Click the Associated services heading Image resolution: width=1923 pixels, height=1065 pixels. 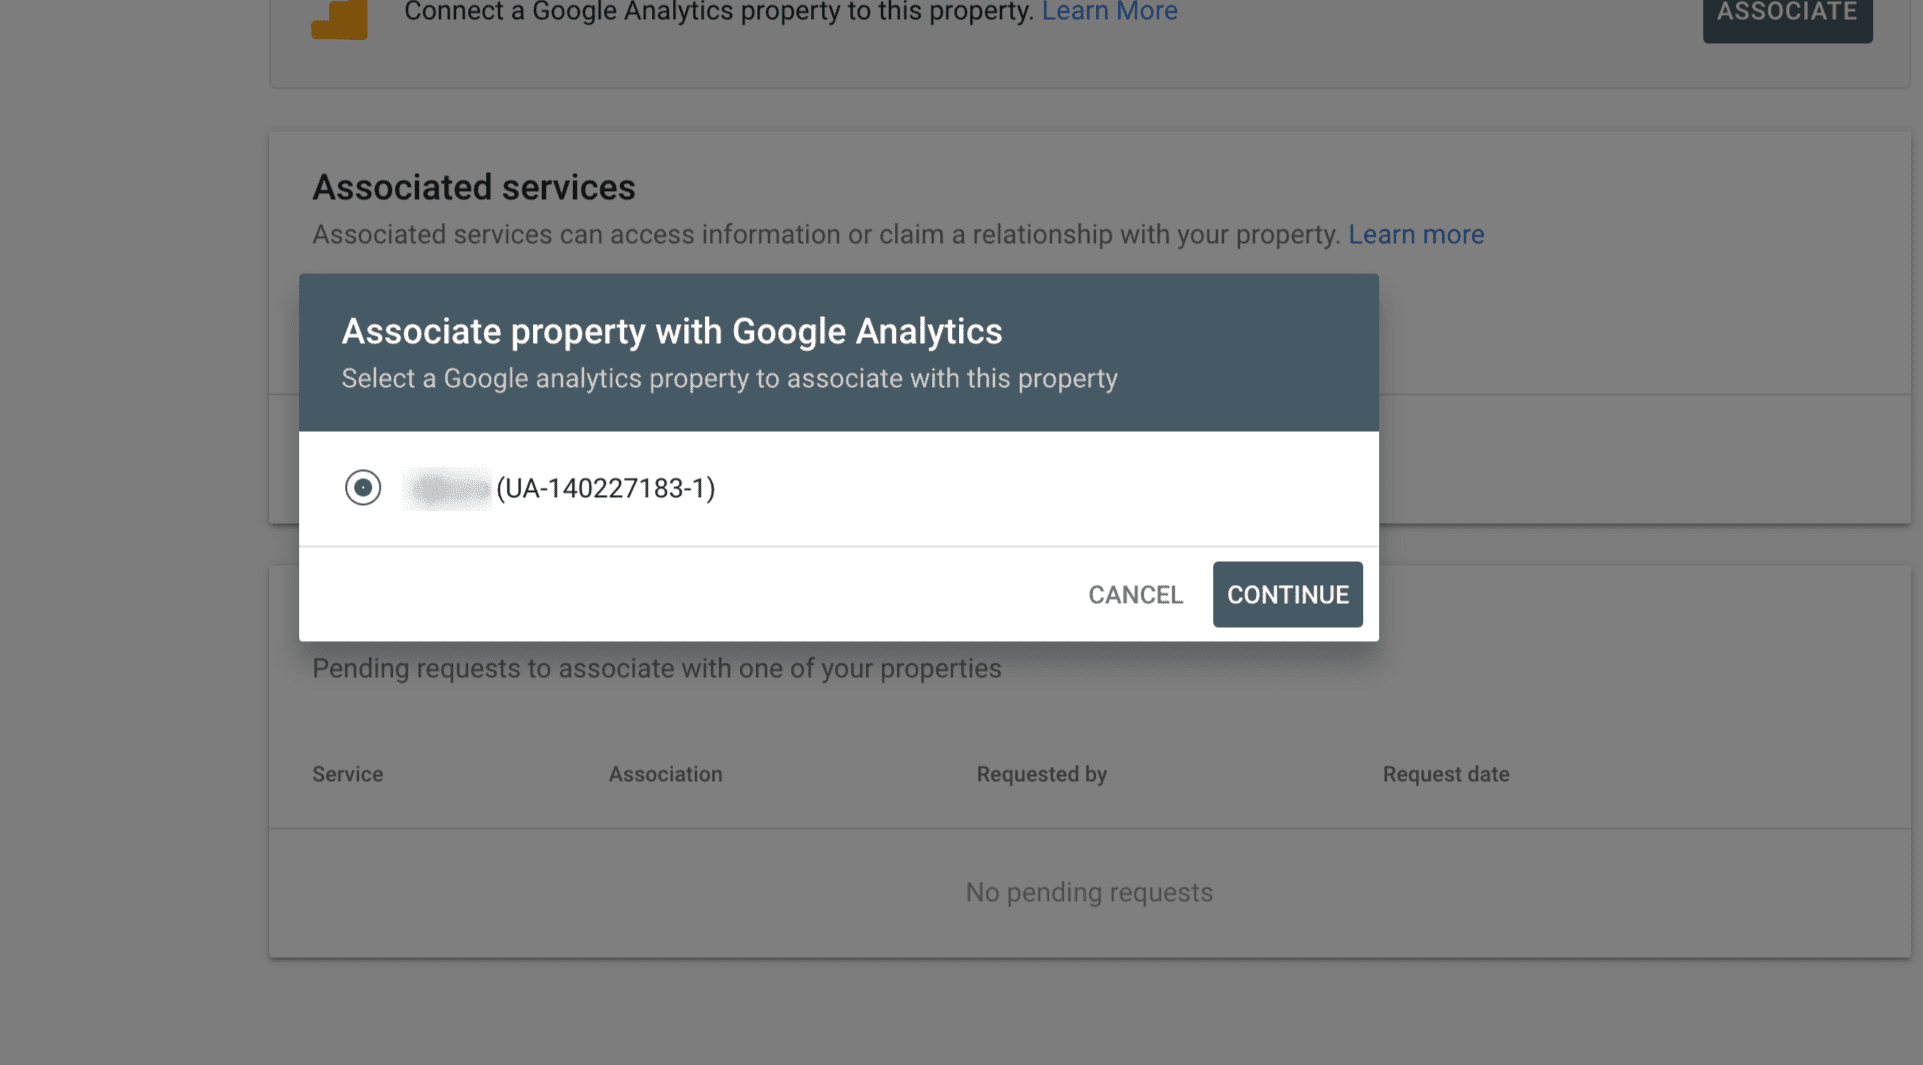tap(474, 187)
